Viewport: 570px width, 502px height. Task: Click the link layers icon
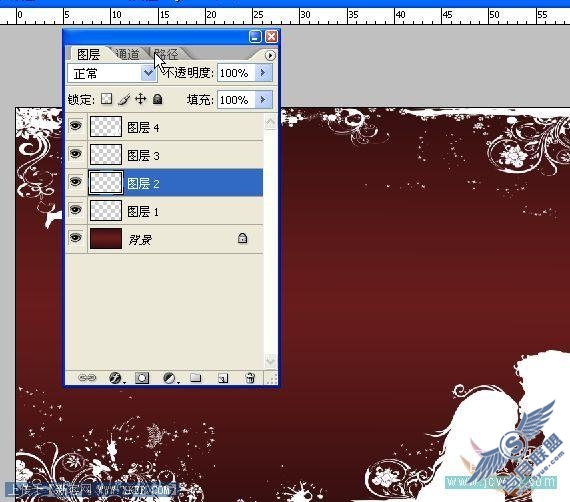pos(87,378)
